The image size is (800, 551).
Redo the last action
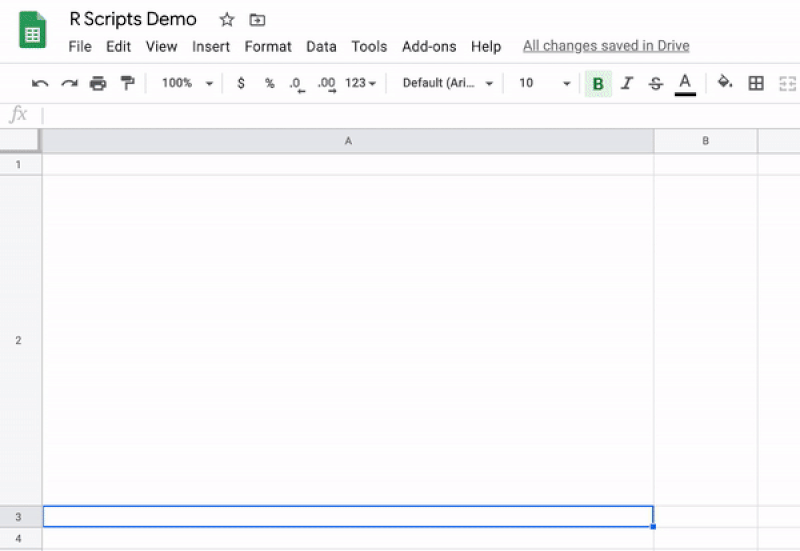(x=69, y=83)
